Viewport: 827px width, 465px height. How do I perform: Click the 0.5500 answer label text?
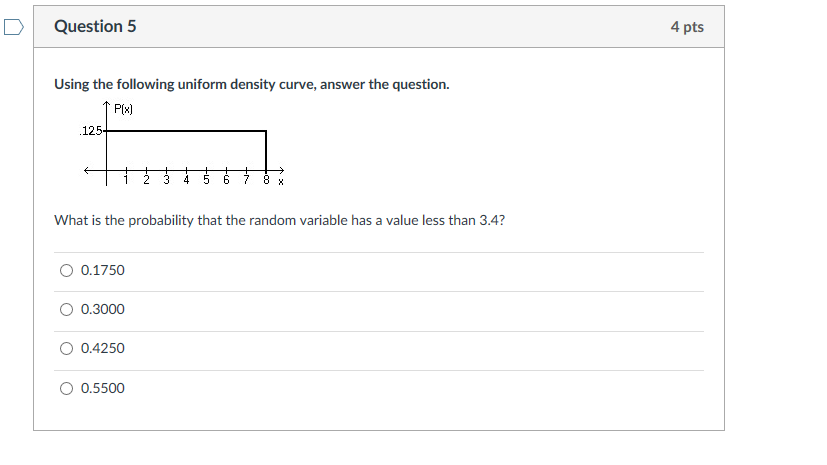pos(103,389)
